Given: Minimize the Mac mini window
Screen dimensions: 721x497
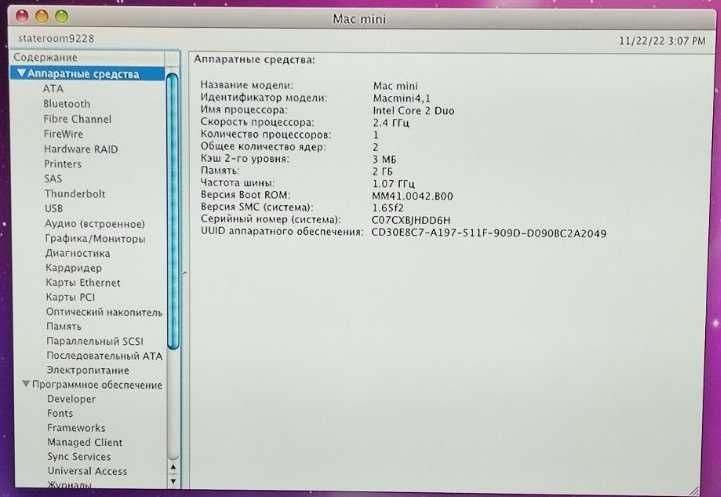Looking at the screenshot, I should pos(42,16).
